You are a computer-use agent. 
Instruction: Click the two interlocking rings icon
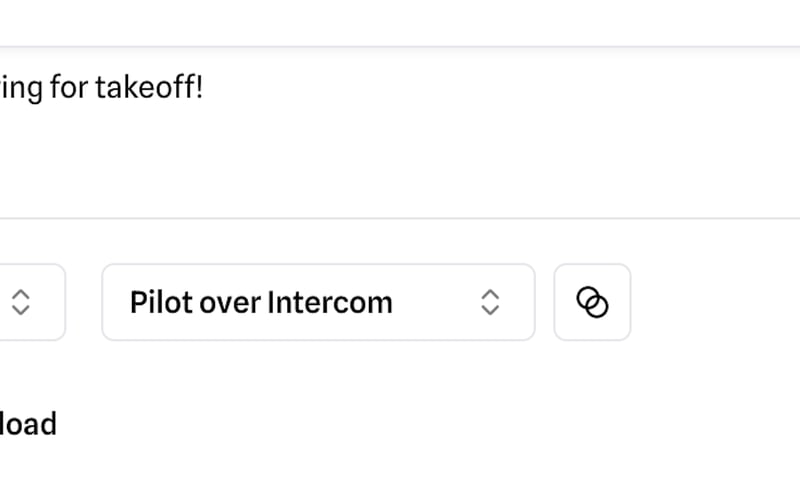point(592,302)
